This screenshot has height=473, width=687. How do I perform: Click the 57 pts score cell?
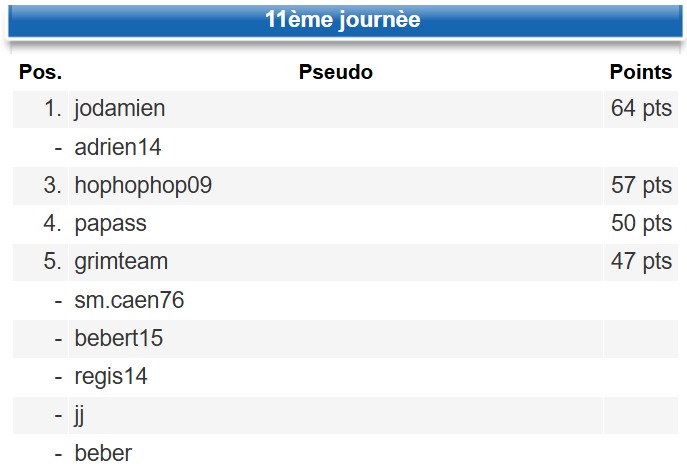pyautogui.click(x=641, y=185)
